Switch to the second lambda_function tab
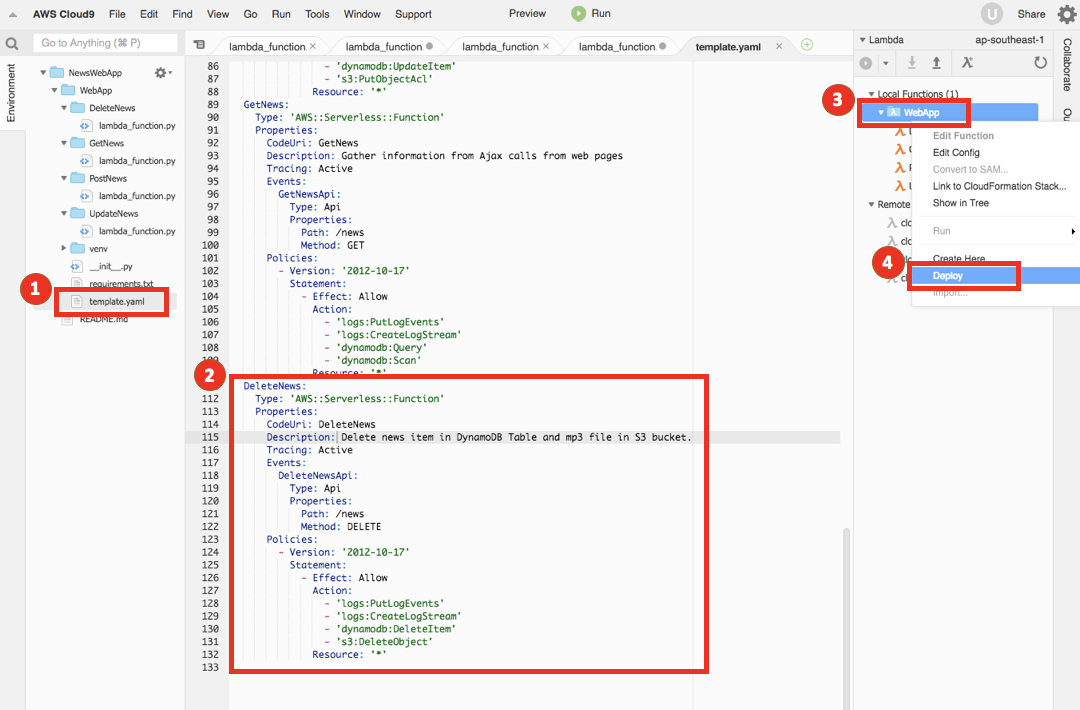 click(384, 46)
